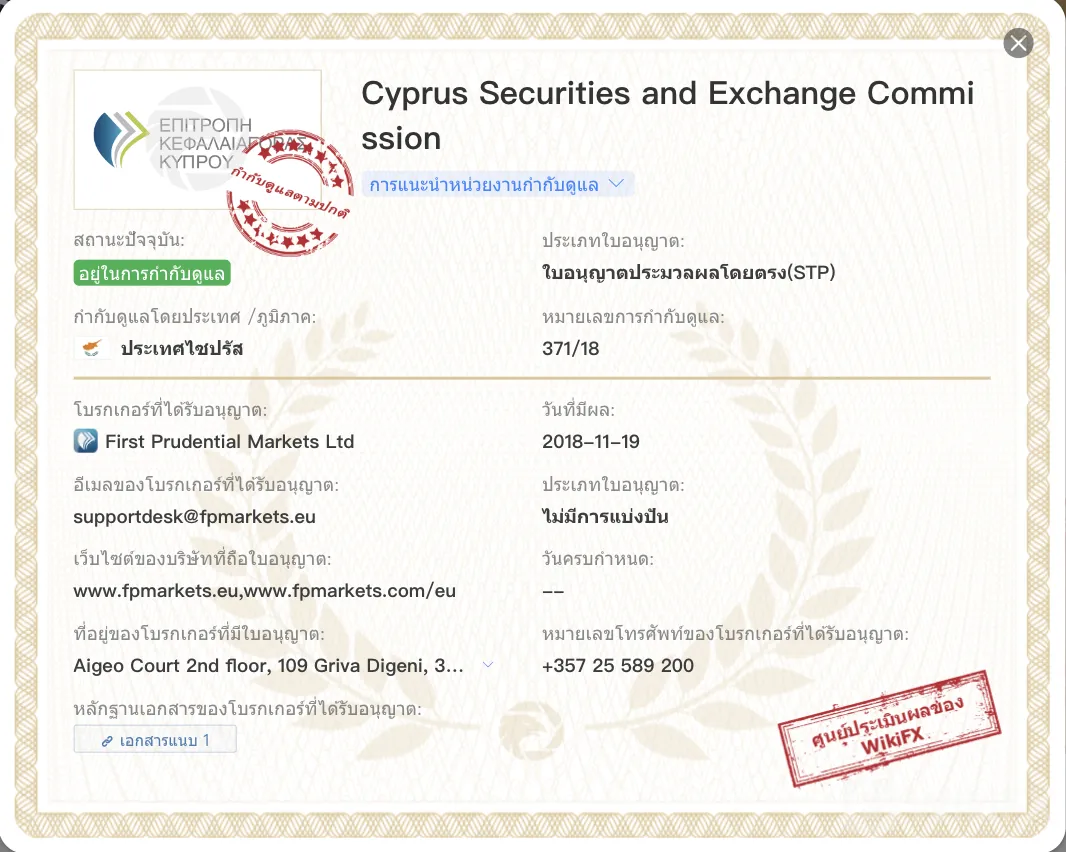Click the green regulated status badge
Image resolution: width=1066 pixels, height=852 pixels.
[152, 273]
